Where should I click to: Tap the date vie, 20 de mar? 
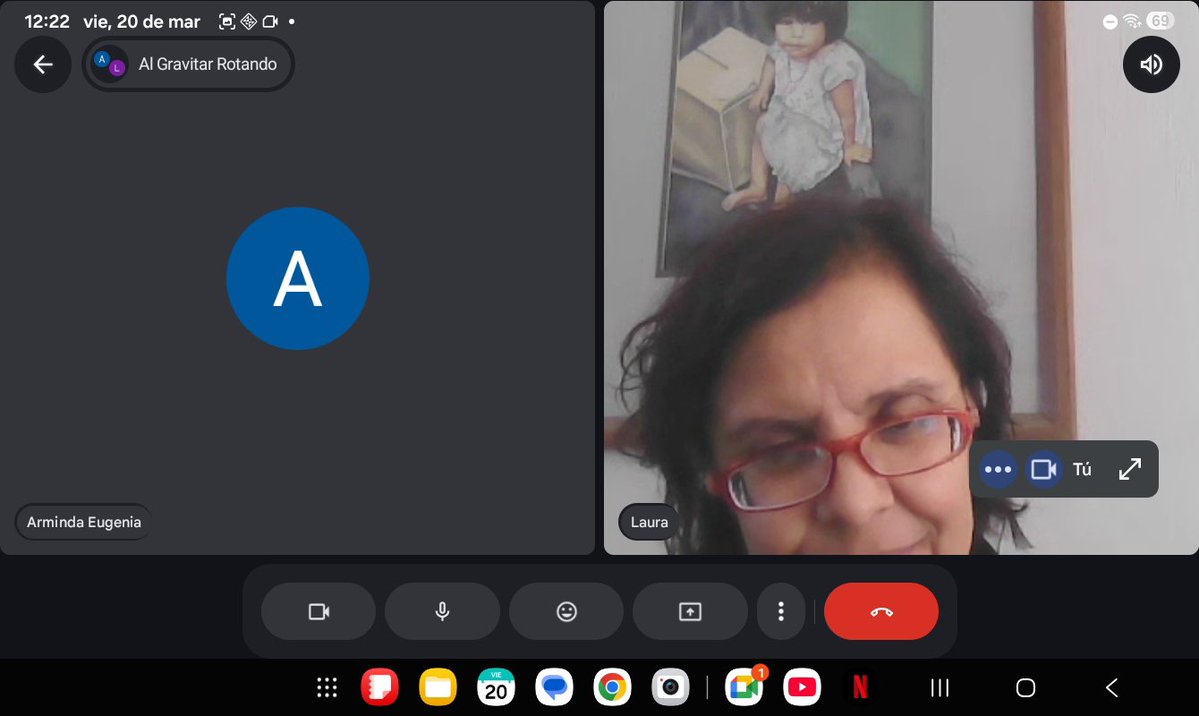(x=141, y=21)
